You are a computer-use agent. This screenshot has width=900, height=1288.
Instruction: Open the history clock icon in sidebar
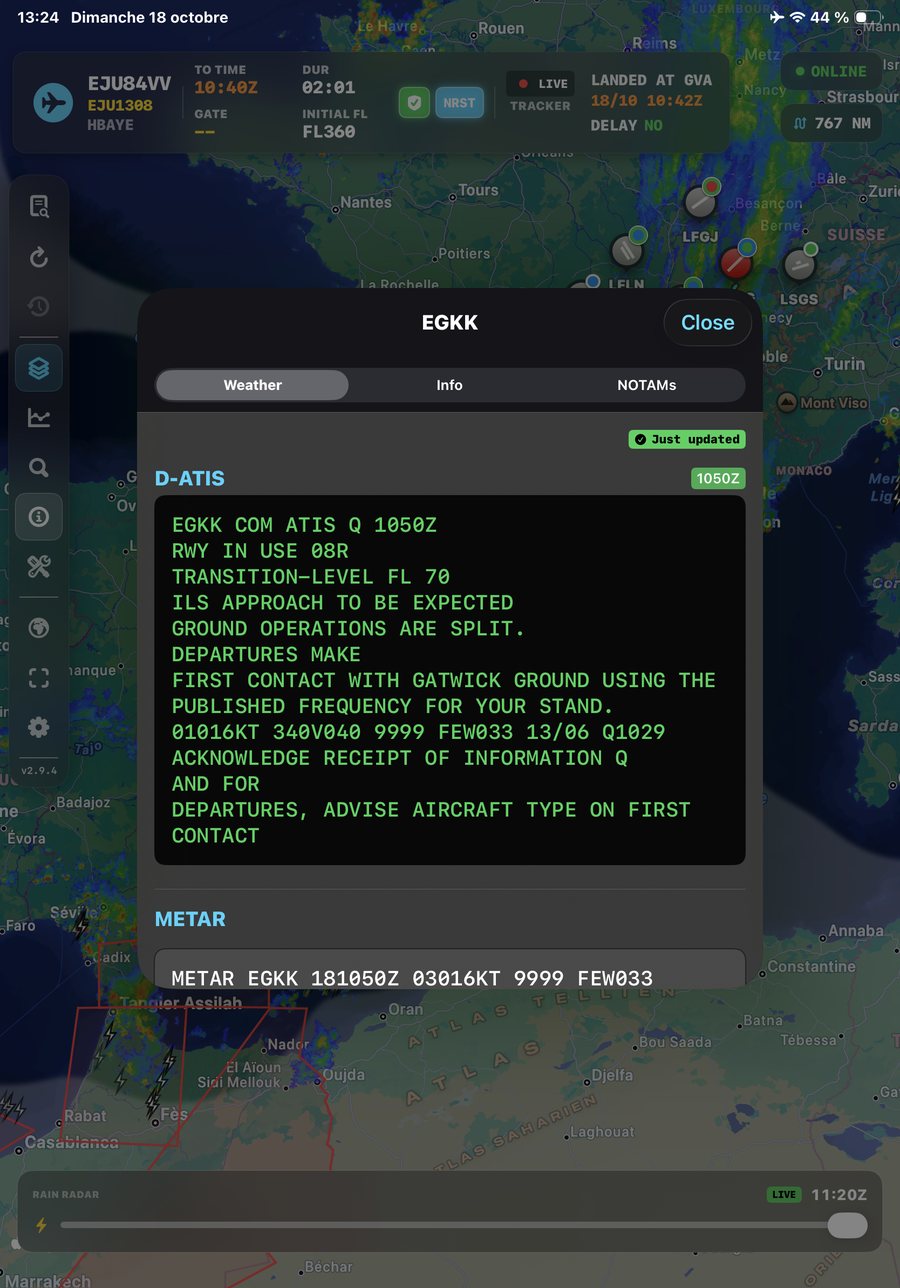pyautogui.click(x=39, y=307)
